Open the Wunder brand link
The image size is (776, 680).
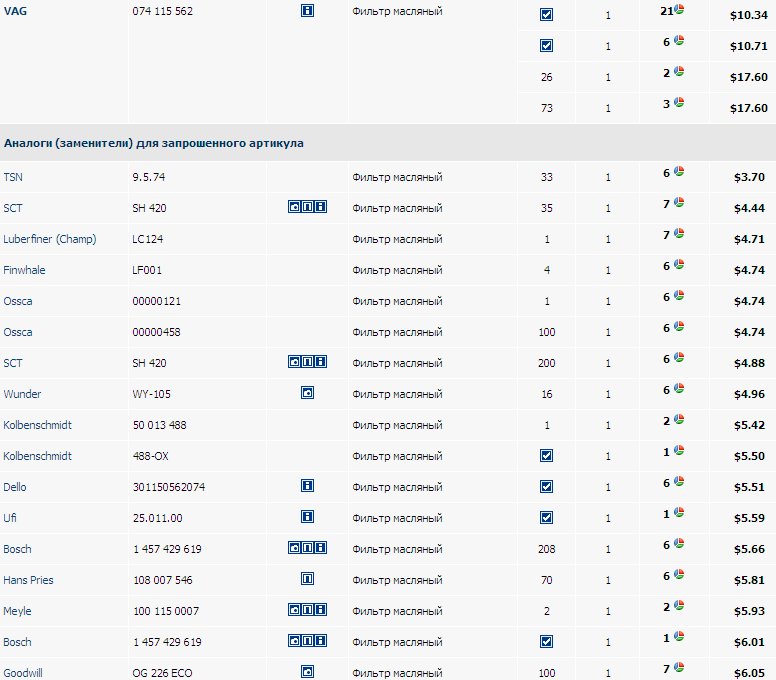[x=22, y=394]
